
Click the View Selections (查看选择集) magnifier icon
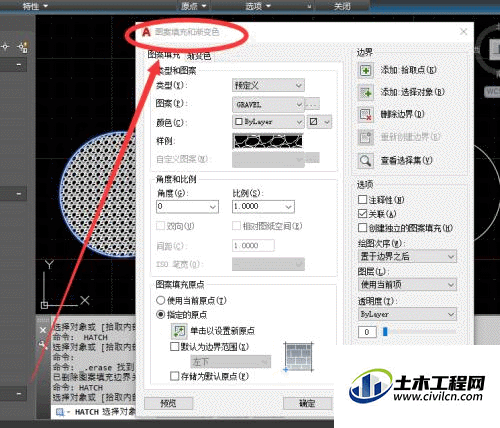[366, 161]
